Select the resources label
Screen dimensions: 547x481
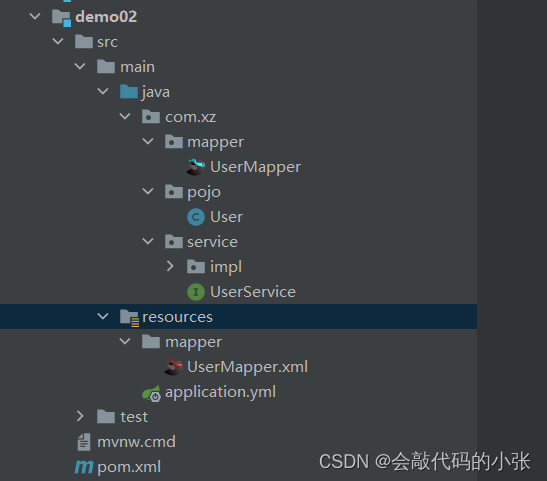tap(178, 317)
